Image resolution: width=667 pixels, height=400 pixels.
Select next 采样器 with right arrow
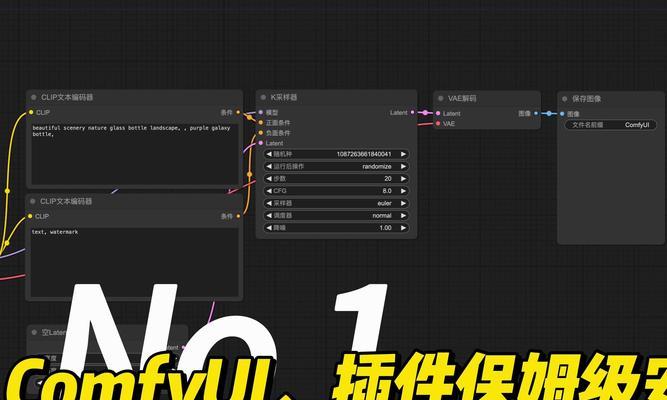(x=403, y=203)
